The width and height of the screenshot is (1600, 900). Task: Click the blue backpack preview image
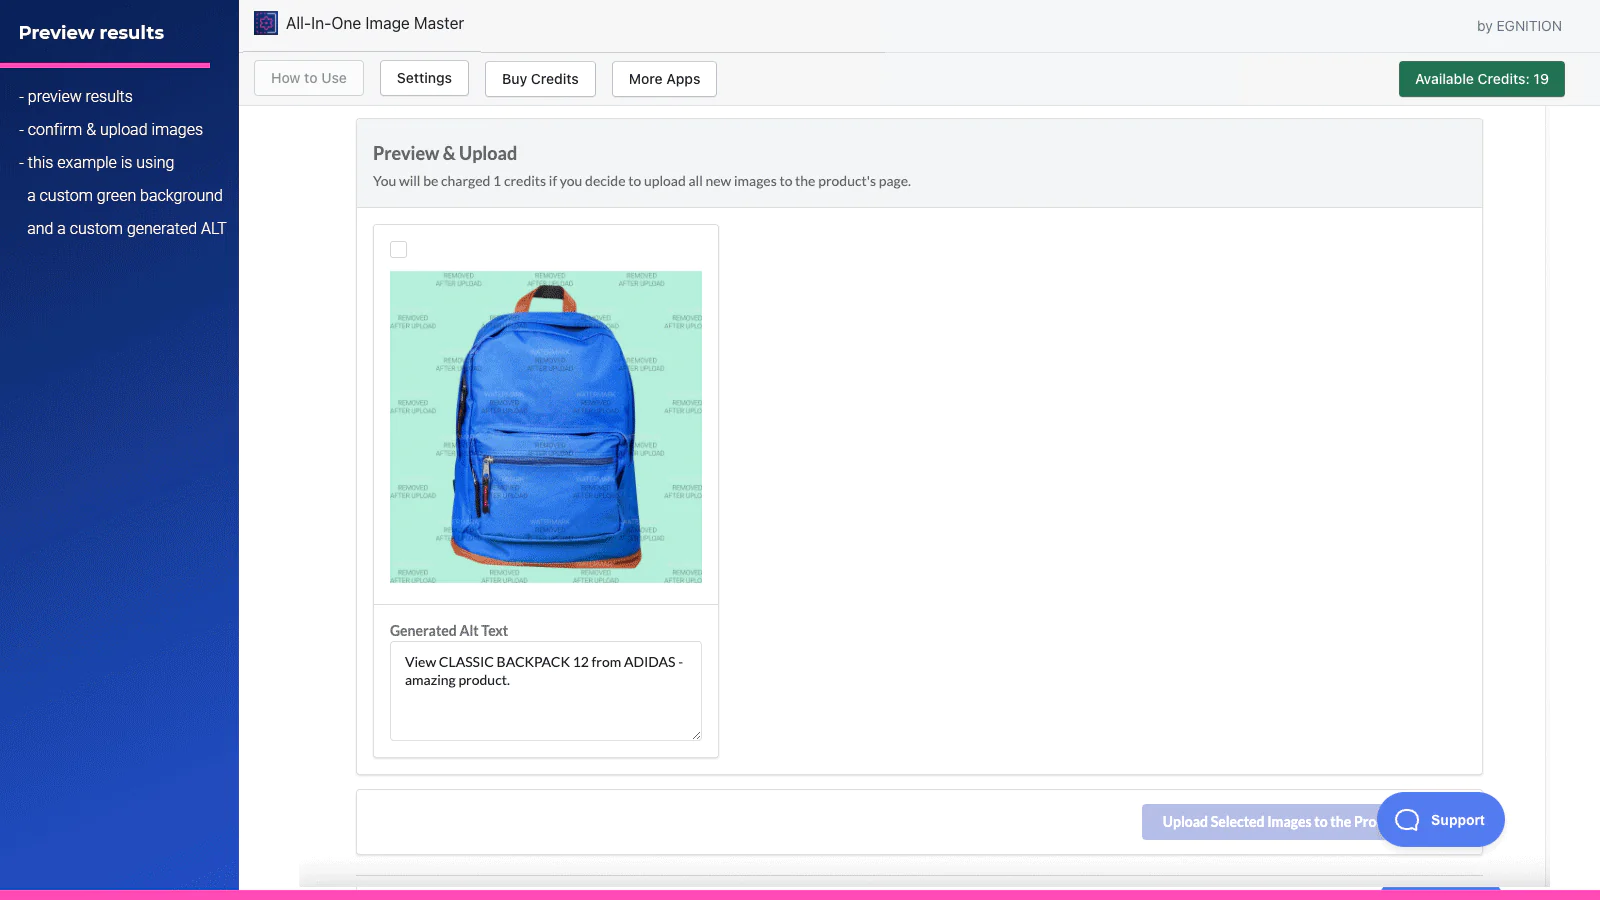[546, 427]
